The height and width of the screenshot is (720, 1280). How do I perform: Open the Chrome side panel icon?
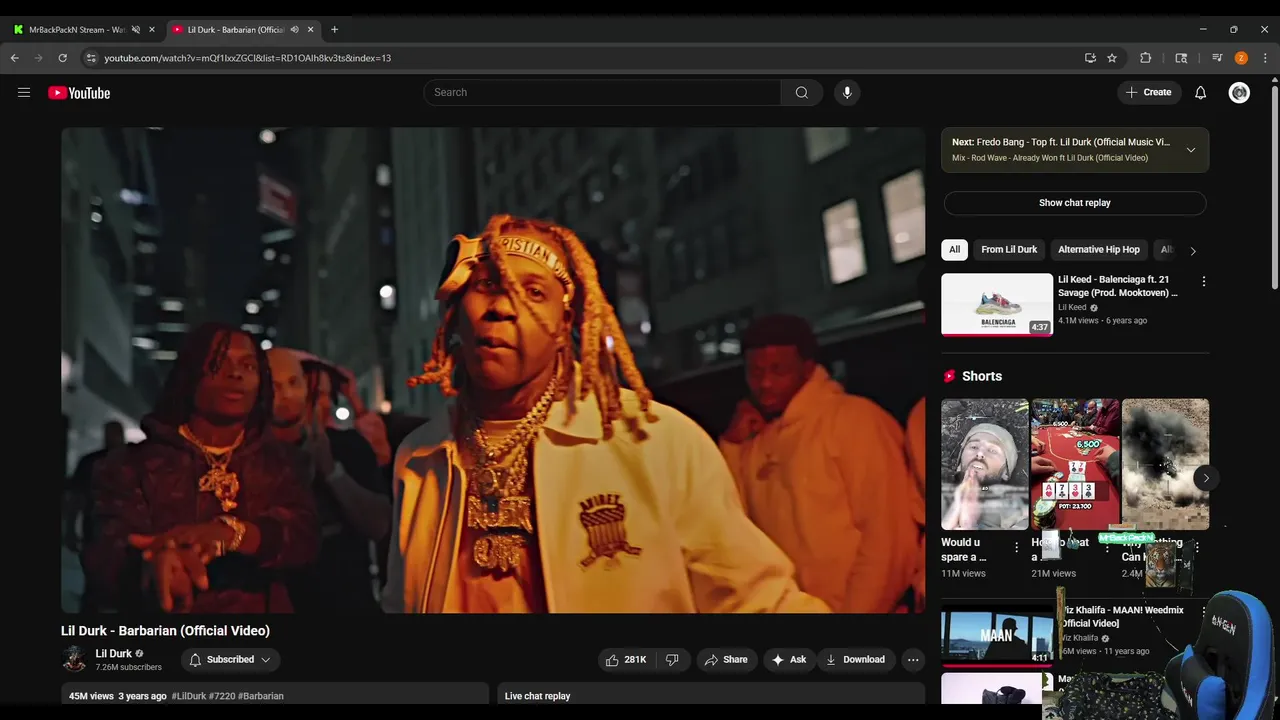tap(1181, 58)
